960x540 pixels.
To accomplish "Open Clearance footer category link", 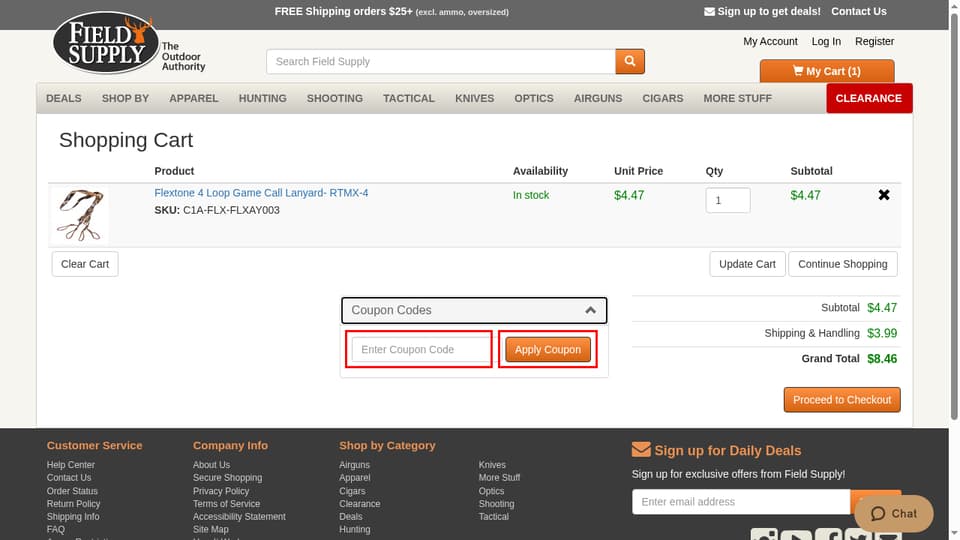I will [x=360, y=504].
